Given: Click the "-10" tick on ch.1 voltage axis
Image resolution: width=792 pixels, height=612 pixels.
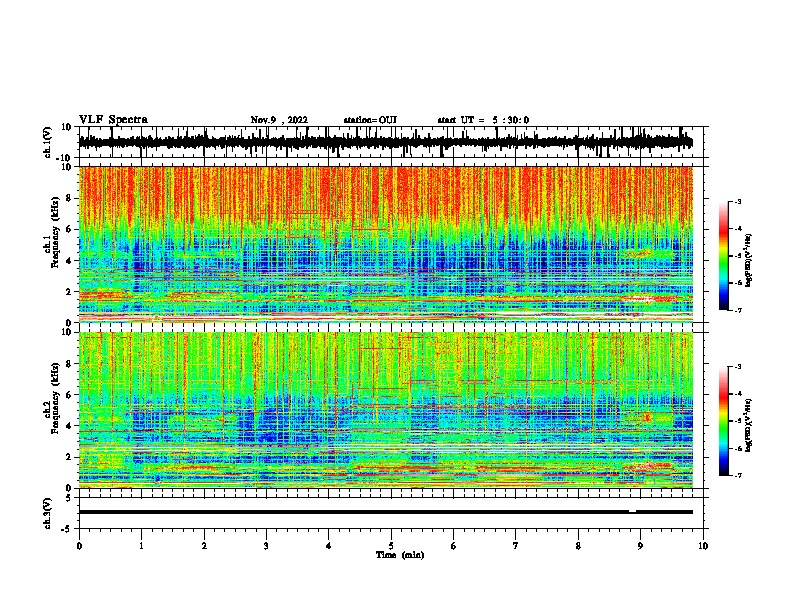Looking at the screenshot, I should pos(65,158).
